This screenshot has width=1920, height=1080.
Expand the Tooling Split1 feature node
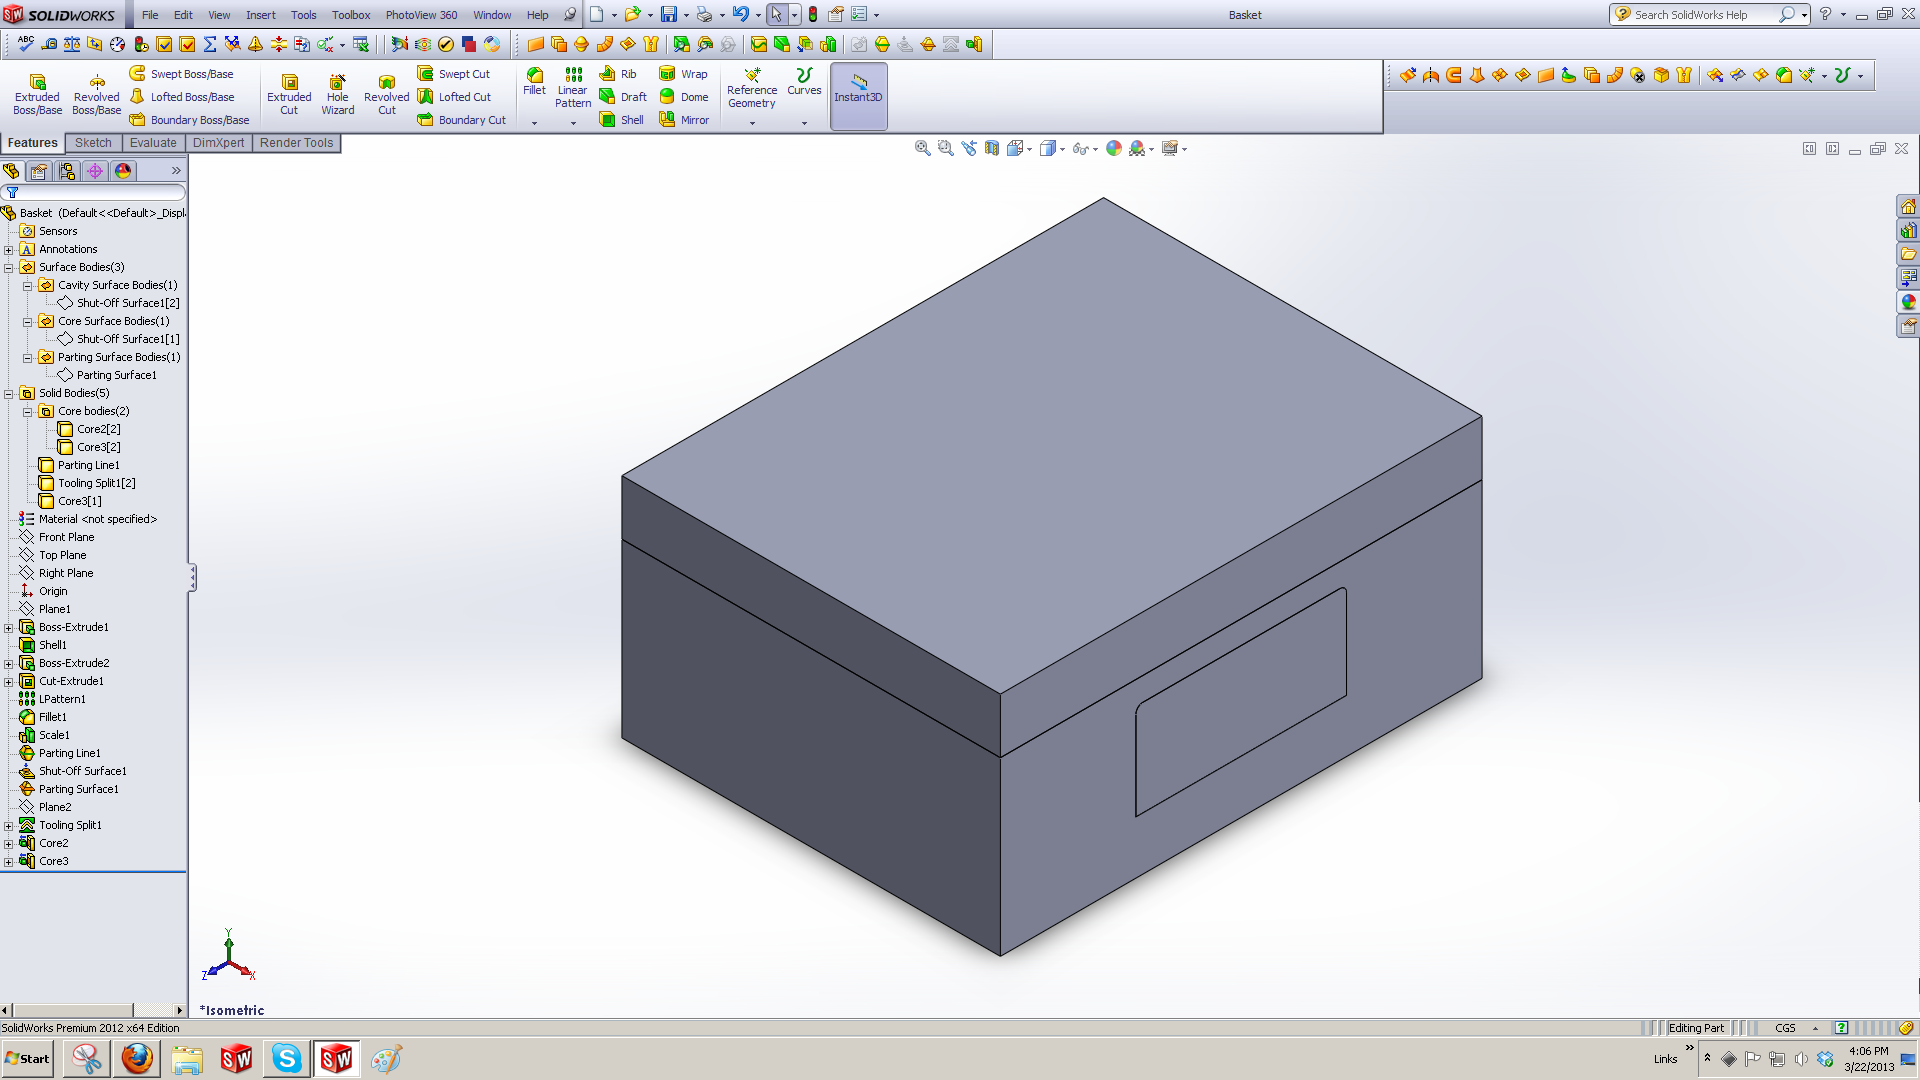9,826
